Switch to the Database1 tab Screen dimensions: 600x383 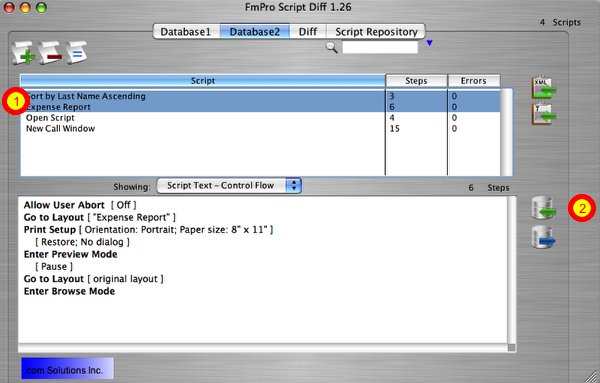coord(186,32)
